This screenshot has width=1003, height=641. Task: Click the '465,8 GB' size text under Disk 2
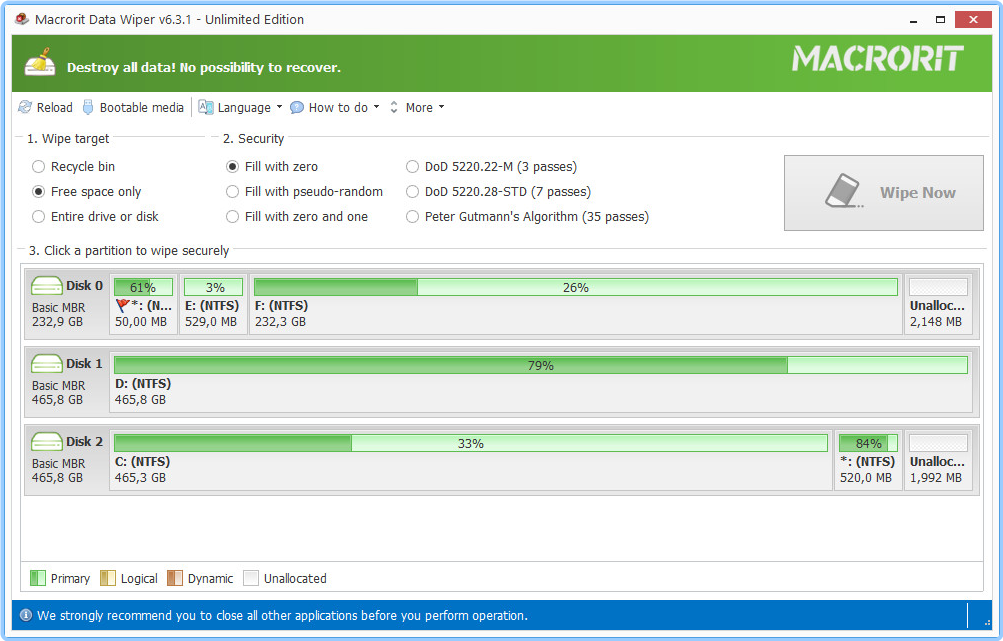(x=58, y=478)
